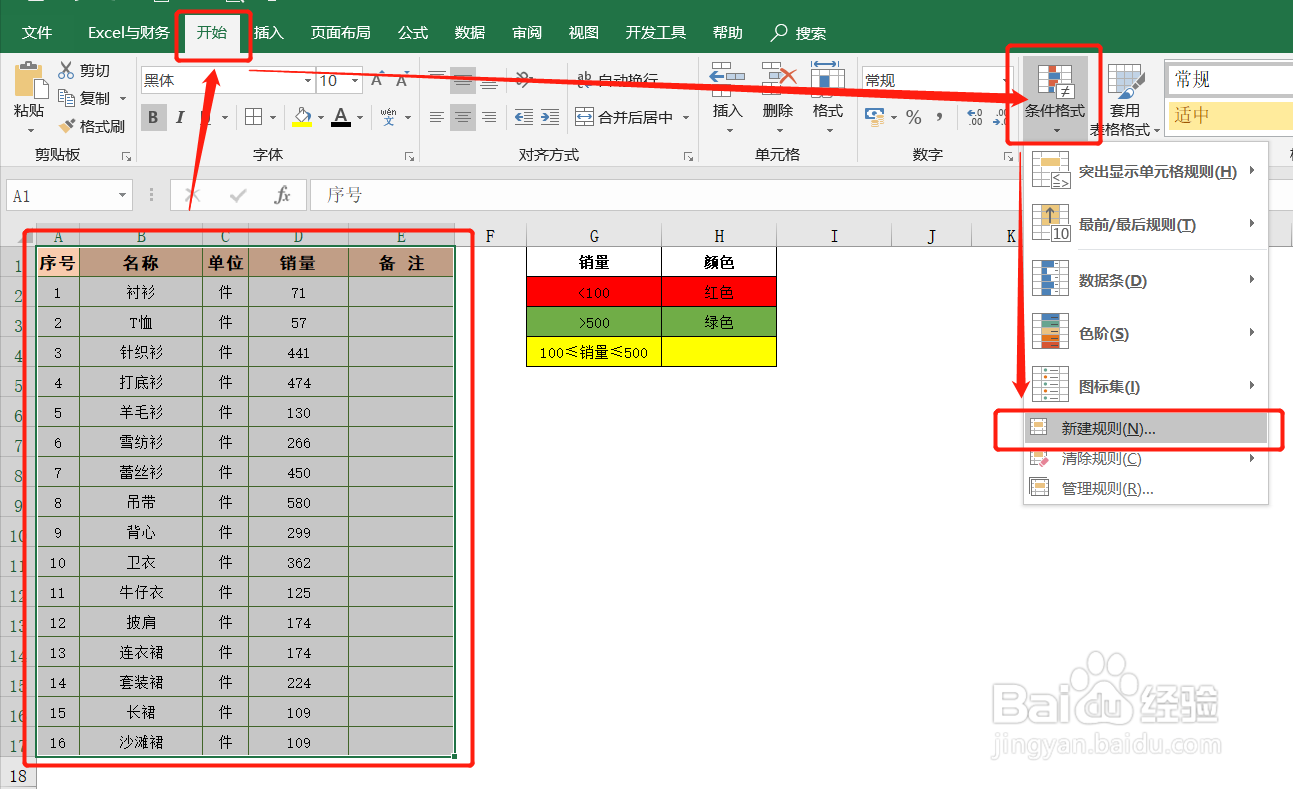Screen dimensions: 1293x789
Task: Open the Number group dialog launcher
Action: [1009, 157]
